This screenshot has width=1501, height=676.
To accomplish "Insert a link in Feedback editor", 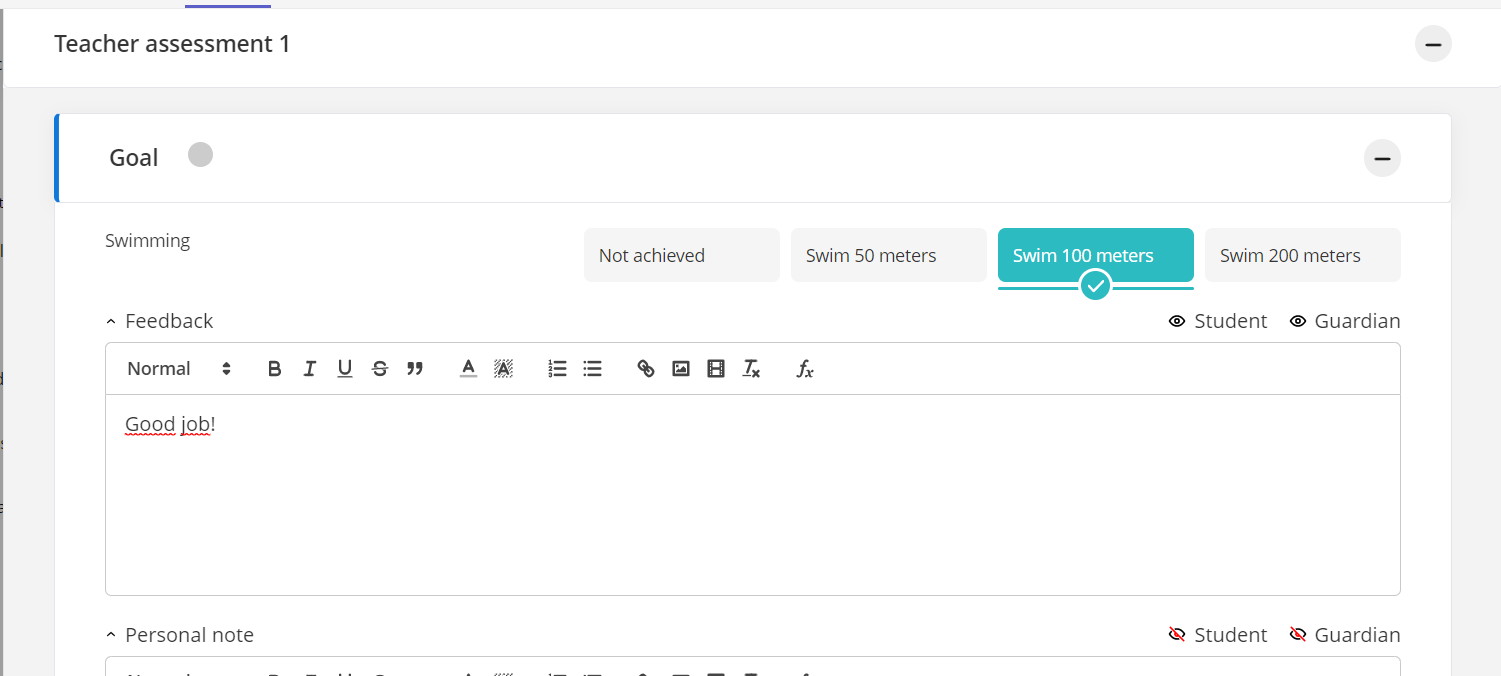I will coord(646,369).
